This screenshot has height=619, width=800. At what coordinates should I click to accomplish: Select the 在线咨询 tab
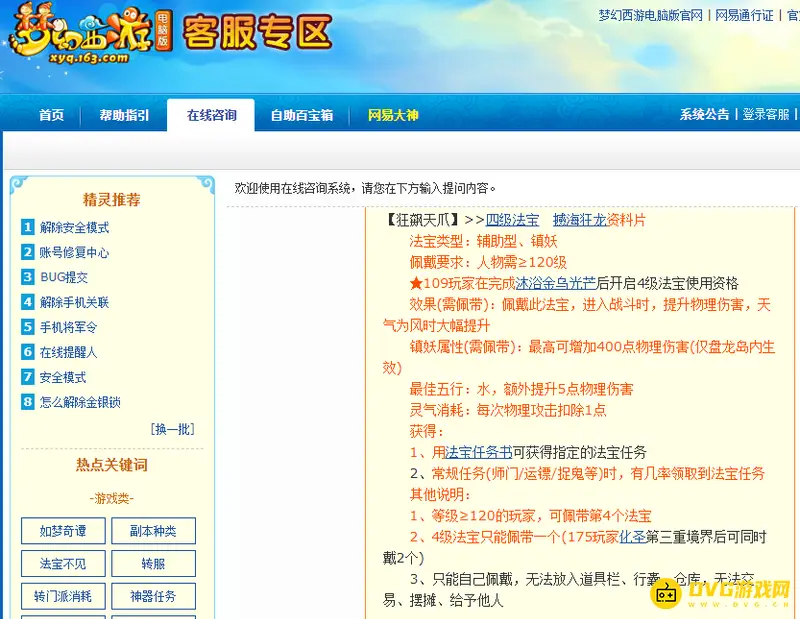[x=211, y=115]
